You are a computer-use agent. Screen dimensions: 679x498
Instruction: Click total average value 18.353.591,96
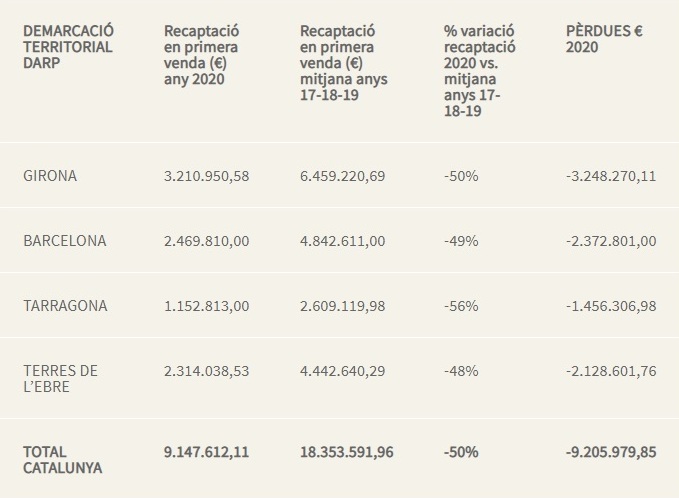click(346, 452)
